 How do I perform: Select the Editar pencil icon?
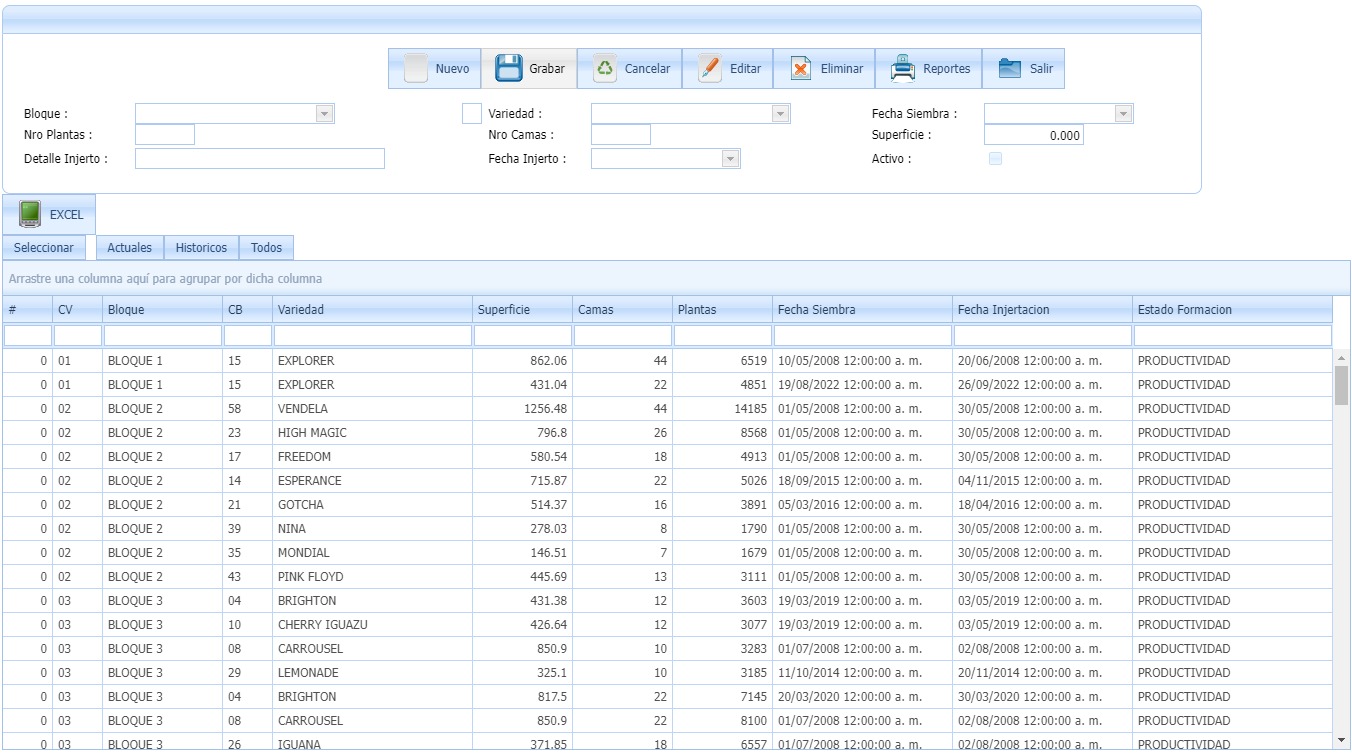[709, 69]
